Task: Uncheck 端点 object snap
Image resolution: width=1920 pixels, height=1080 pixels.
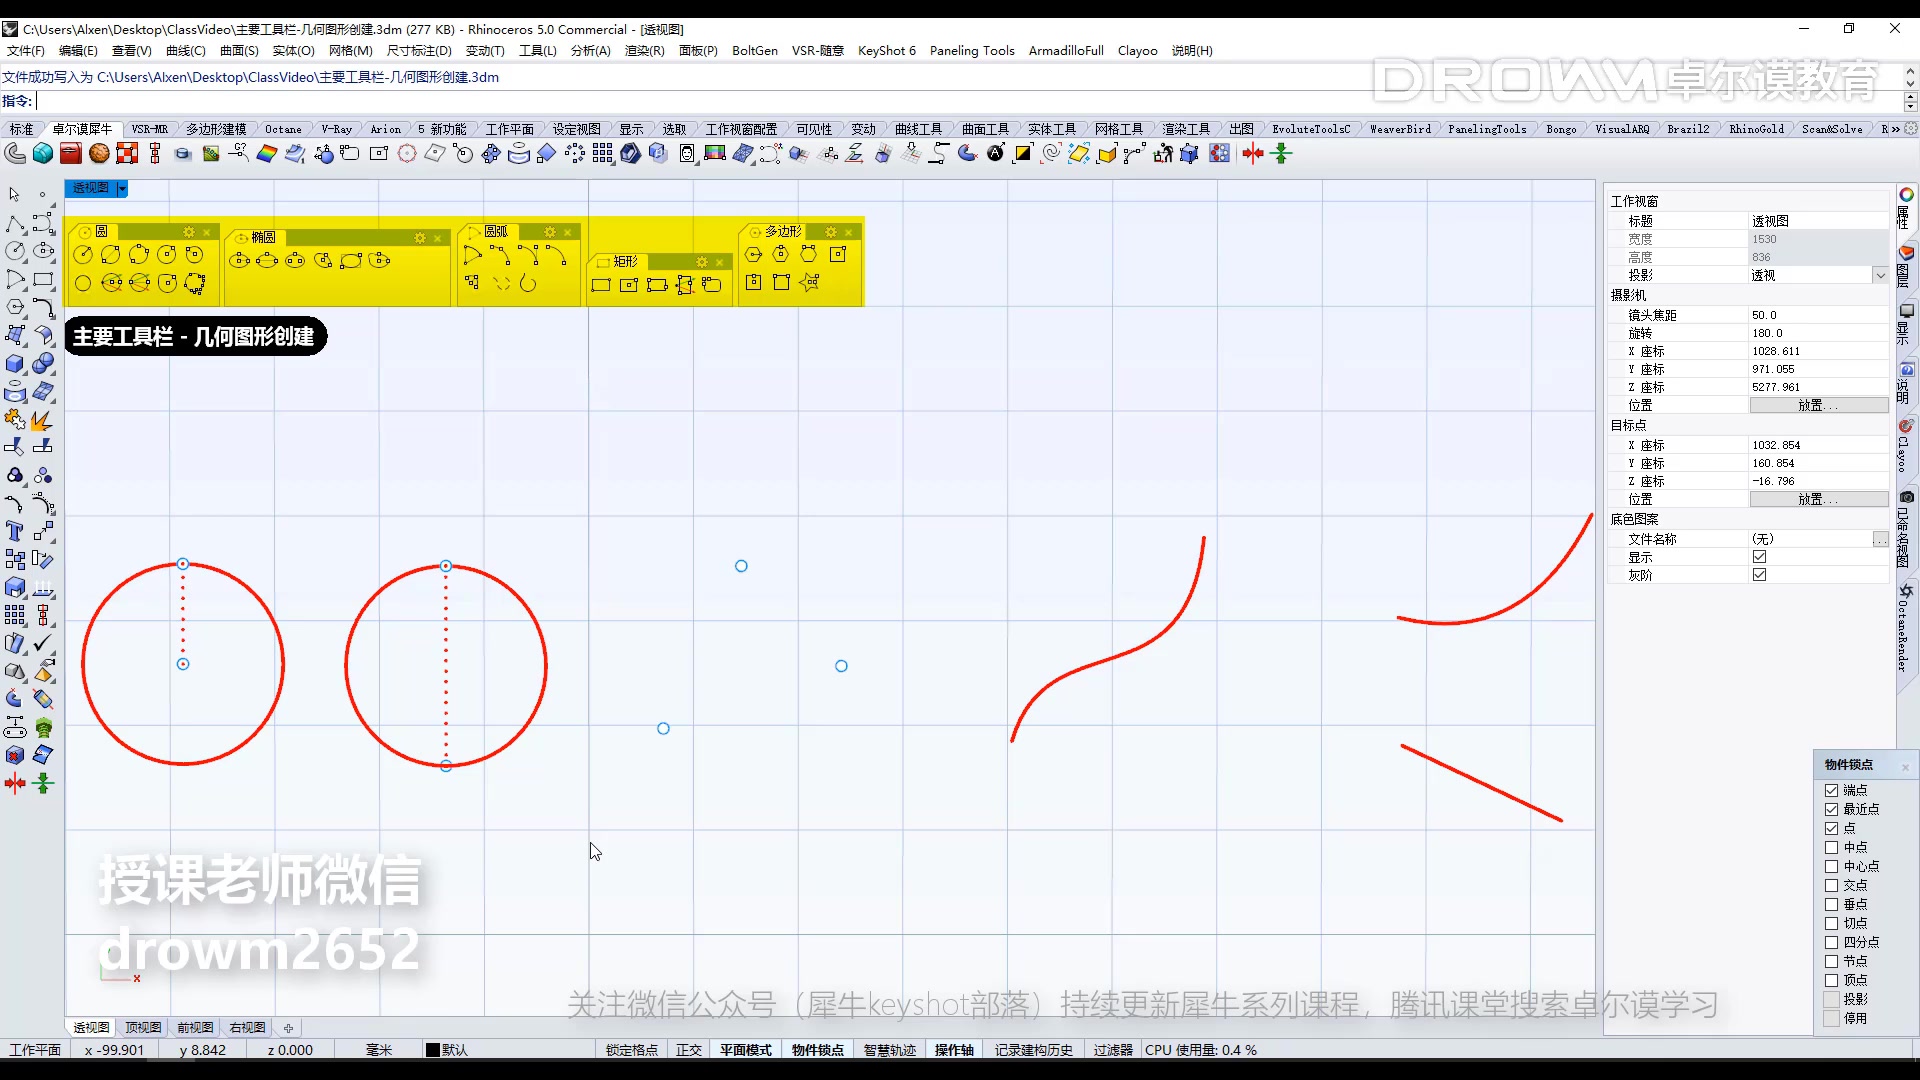Action: [x=1831, y=790]
